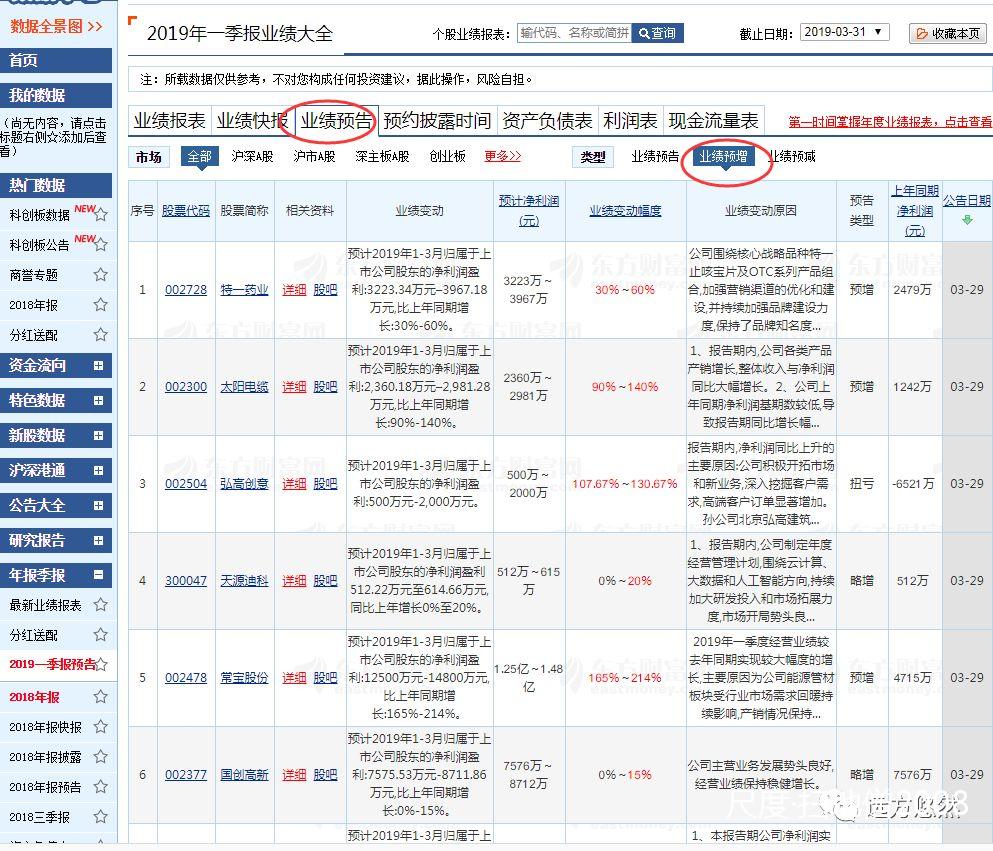Viewport: 993px width, 851px height.
Task: Expand the 特色数据 sidebar section
Action: [98, 400]
